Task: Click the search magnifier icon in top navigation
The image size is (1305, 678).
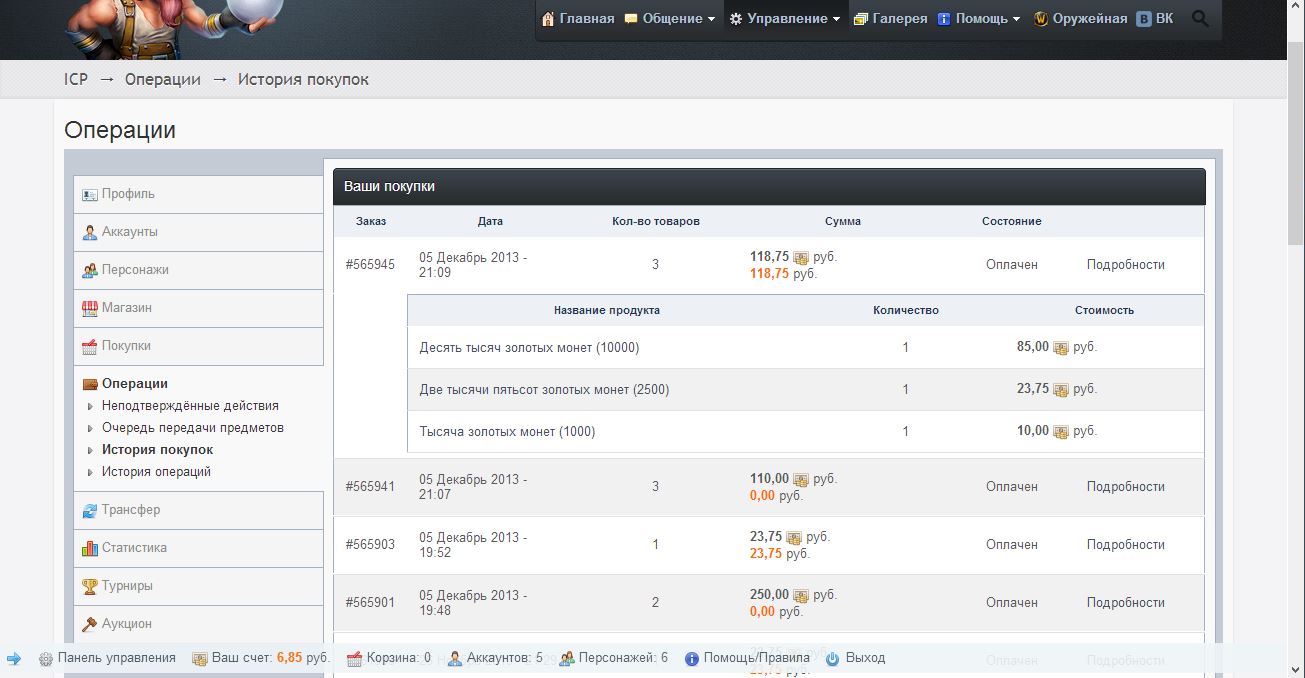Action: [x=1200, y=19]
